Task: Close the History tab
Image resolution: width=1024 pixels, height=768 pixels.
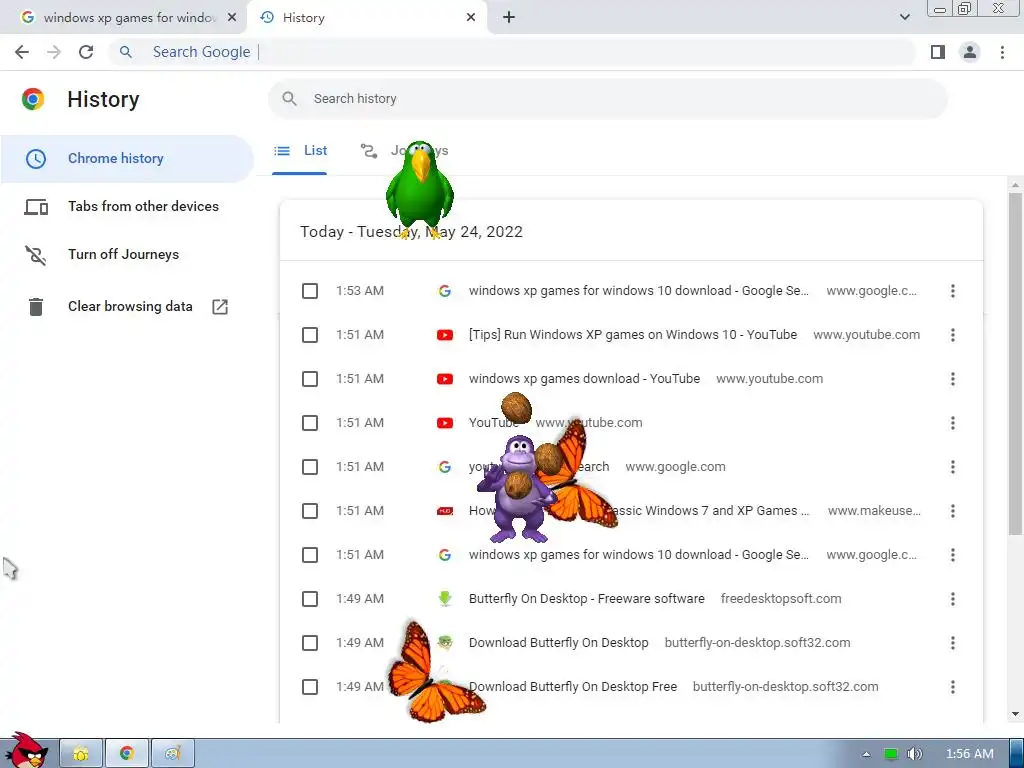Action: coord(471,18)
